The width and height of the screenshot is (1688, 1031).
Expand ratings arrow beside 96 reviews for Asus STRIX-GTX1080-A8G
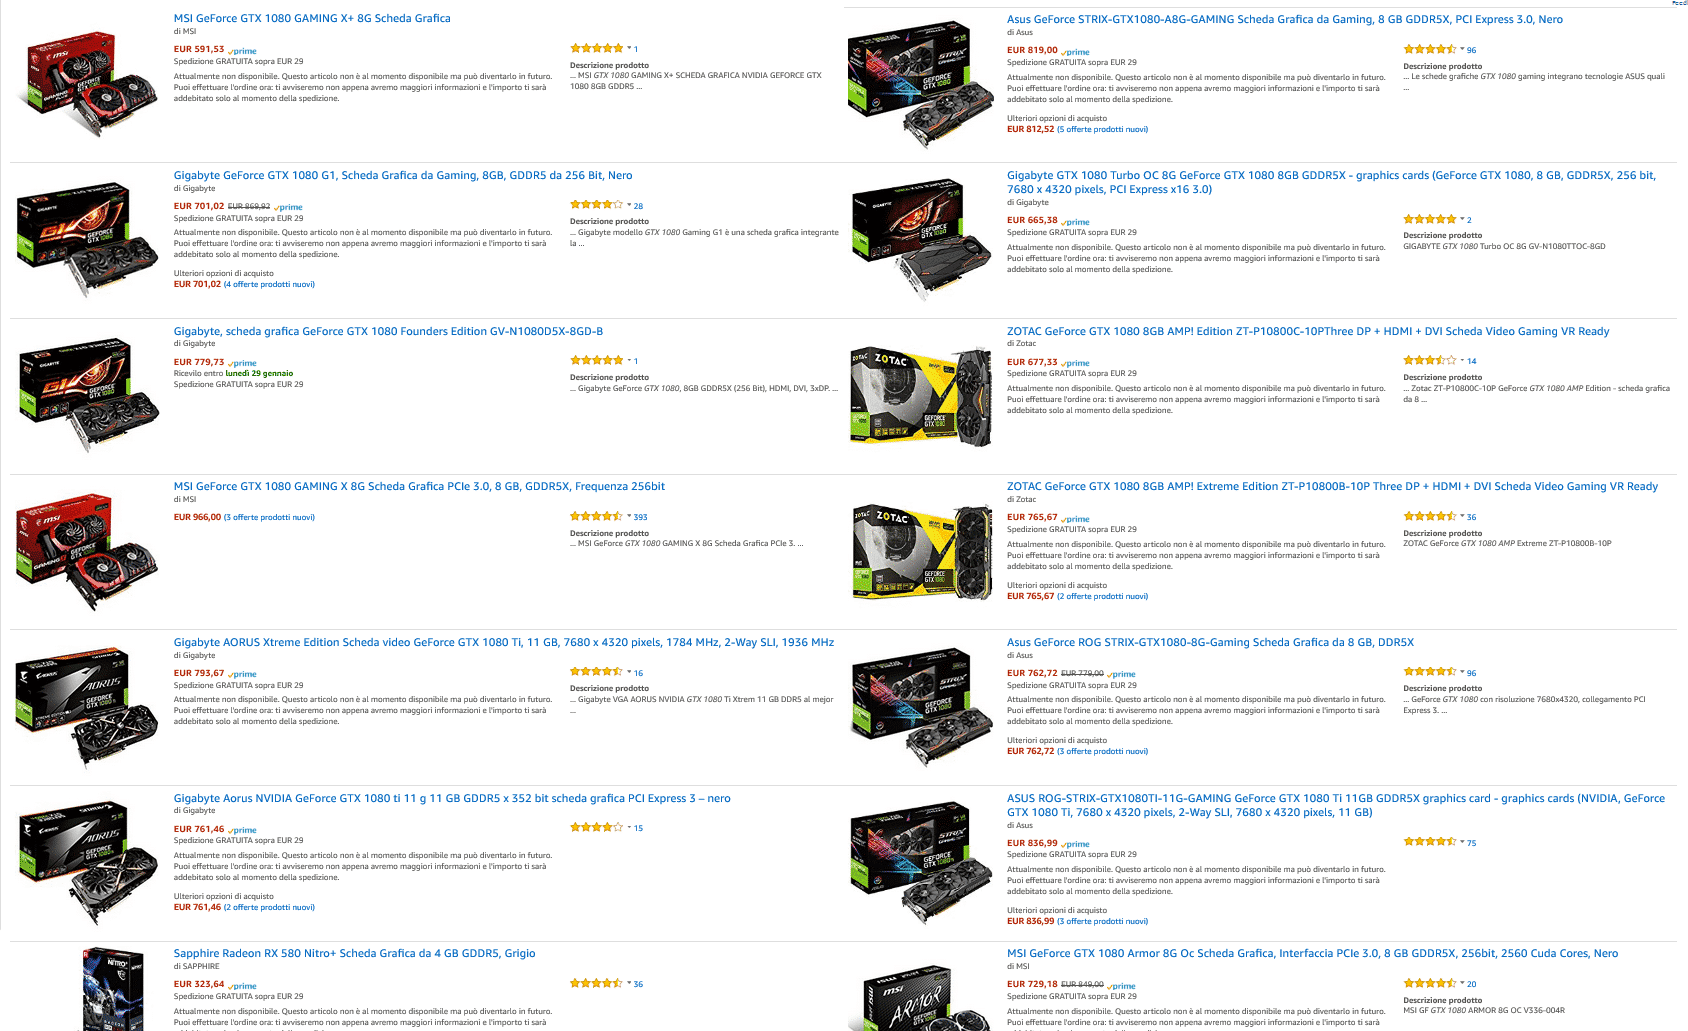pyautogui.click(x=1462, y=49)
